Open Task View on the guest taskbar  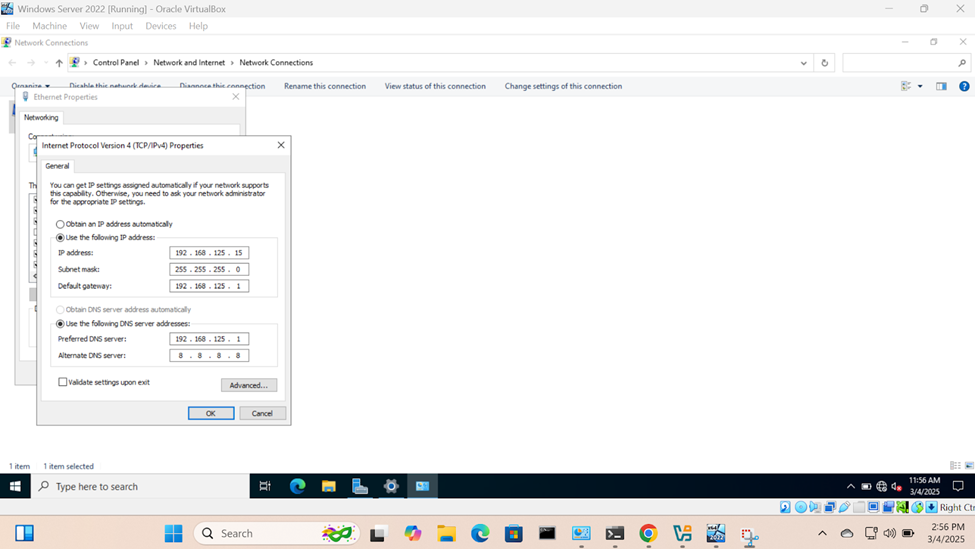(x=265, y=486)
